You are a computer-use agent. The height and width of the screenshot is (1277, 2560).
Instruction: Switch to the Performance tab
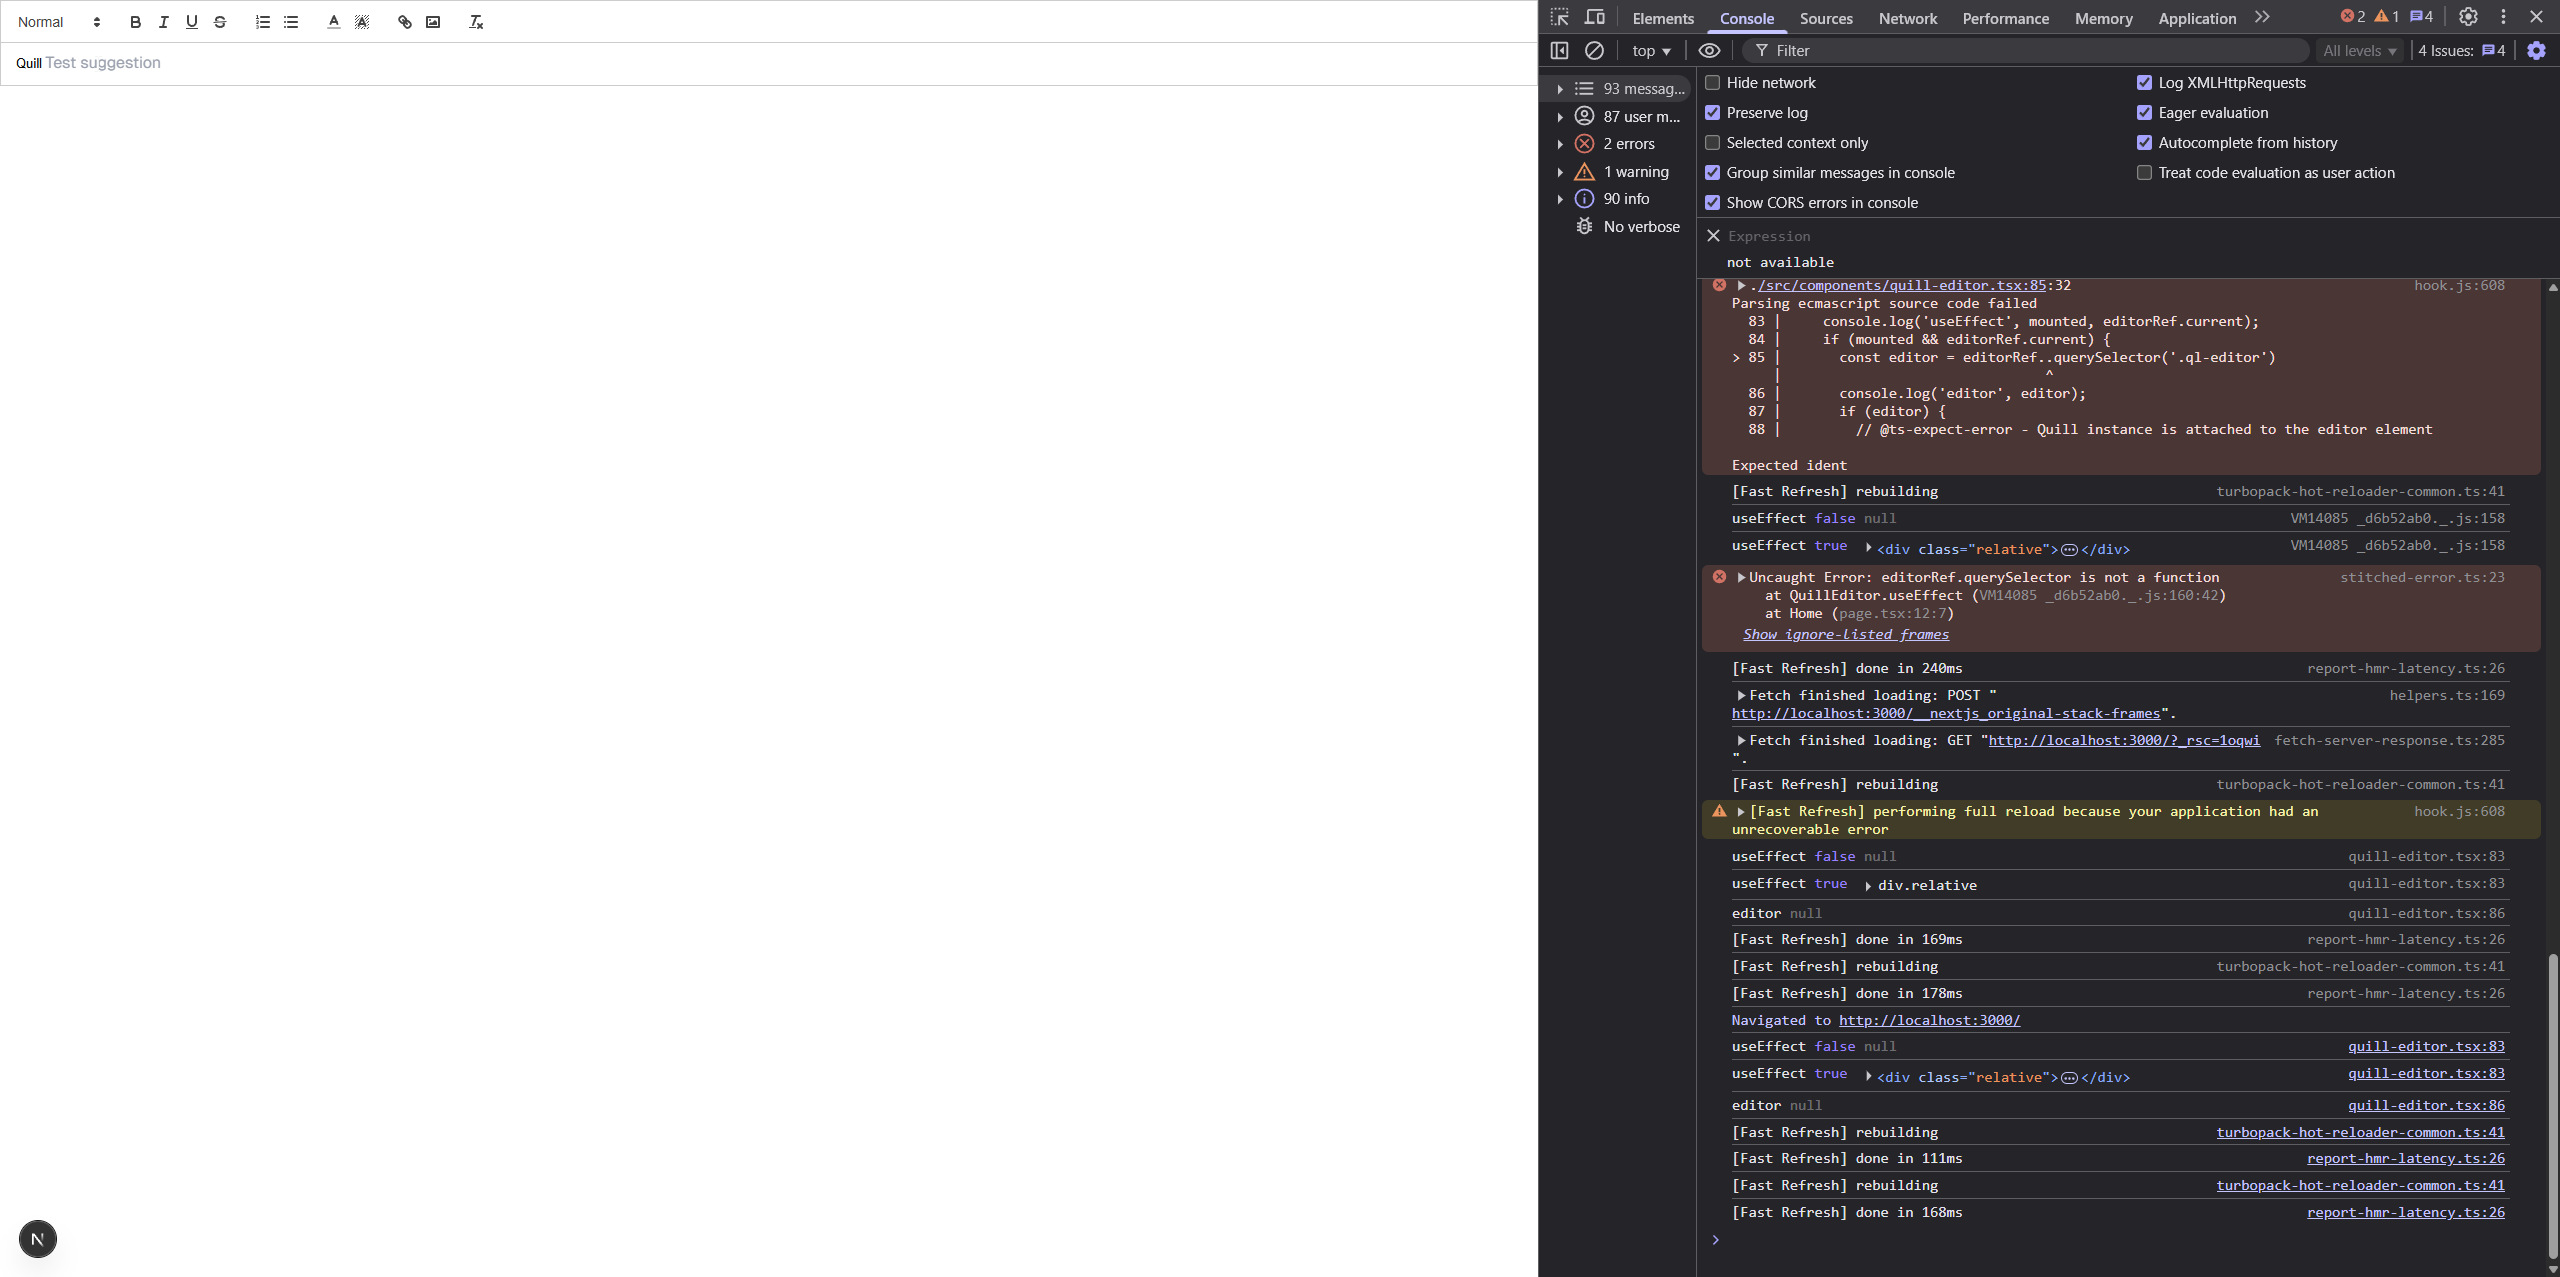2005,18
